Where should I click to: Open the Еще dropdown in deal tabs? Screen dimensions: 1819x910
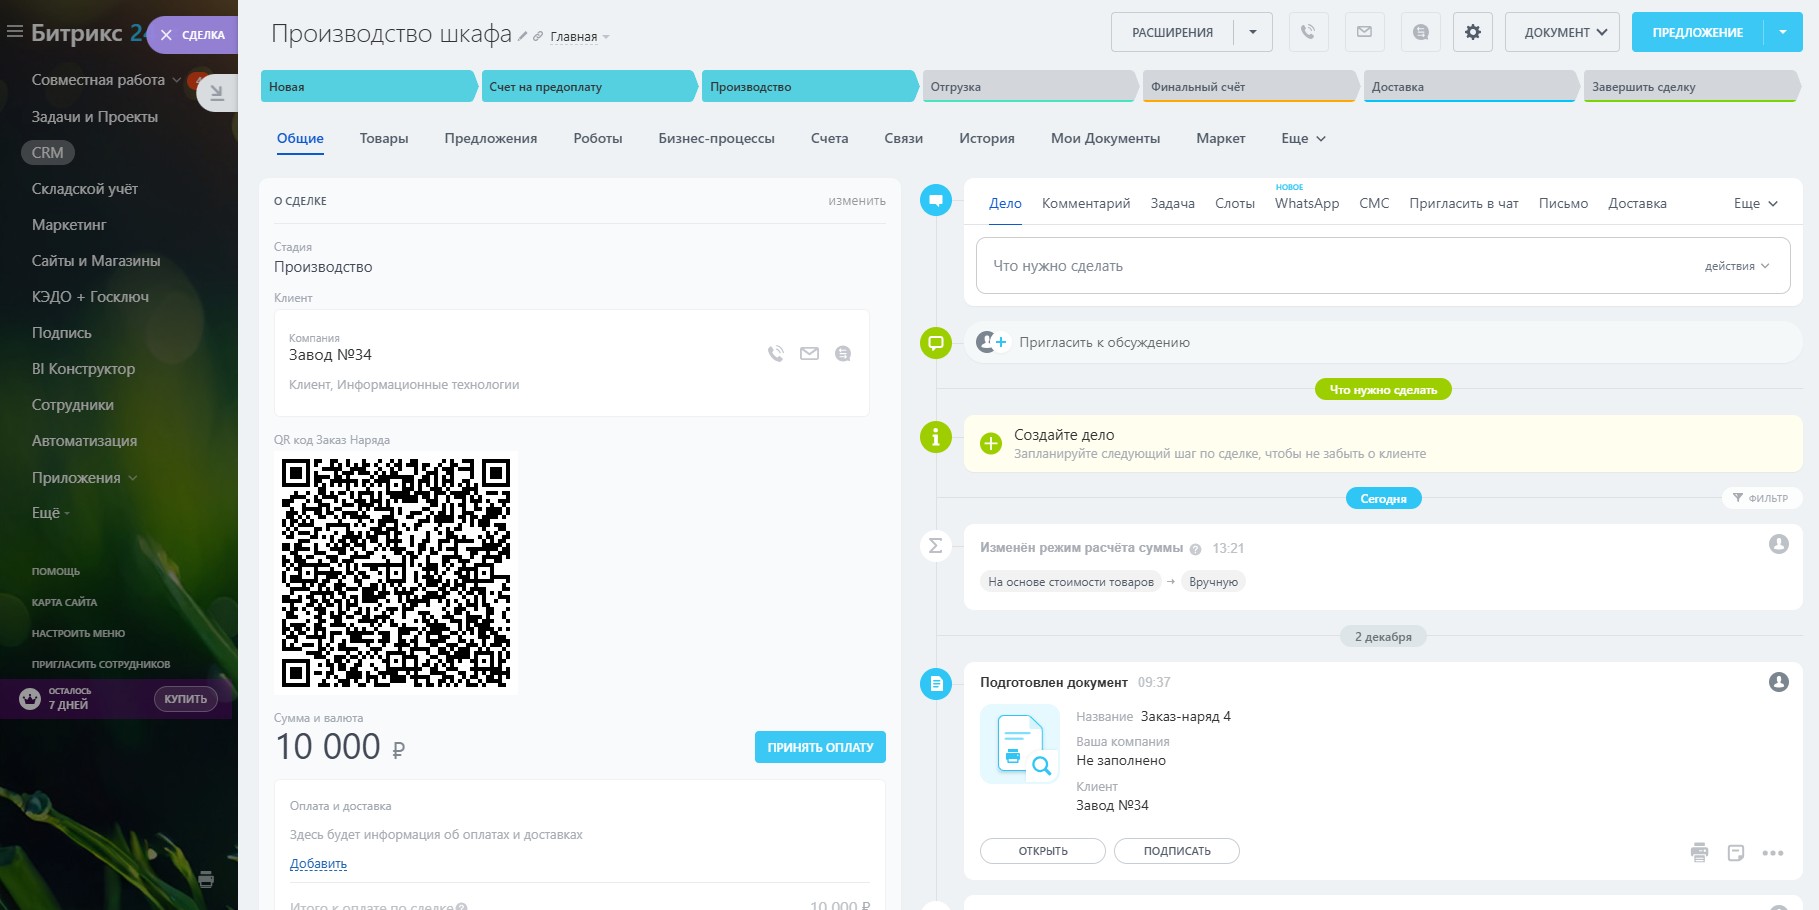click(x=1303, y=138)
